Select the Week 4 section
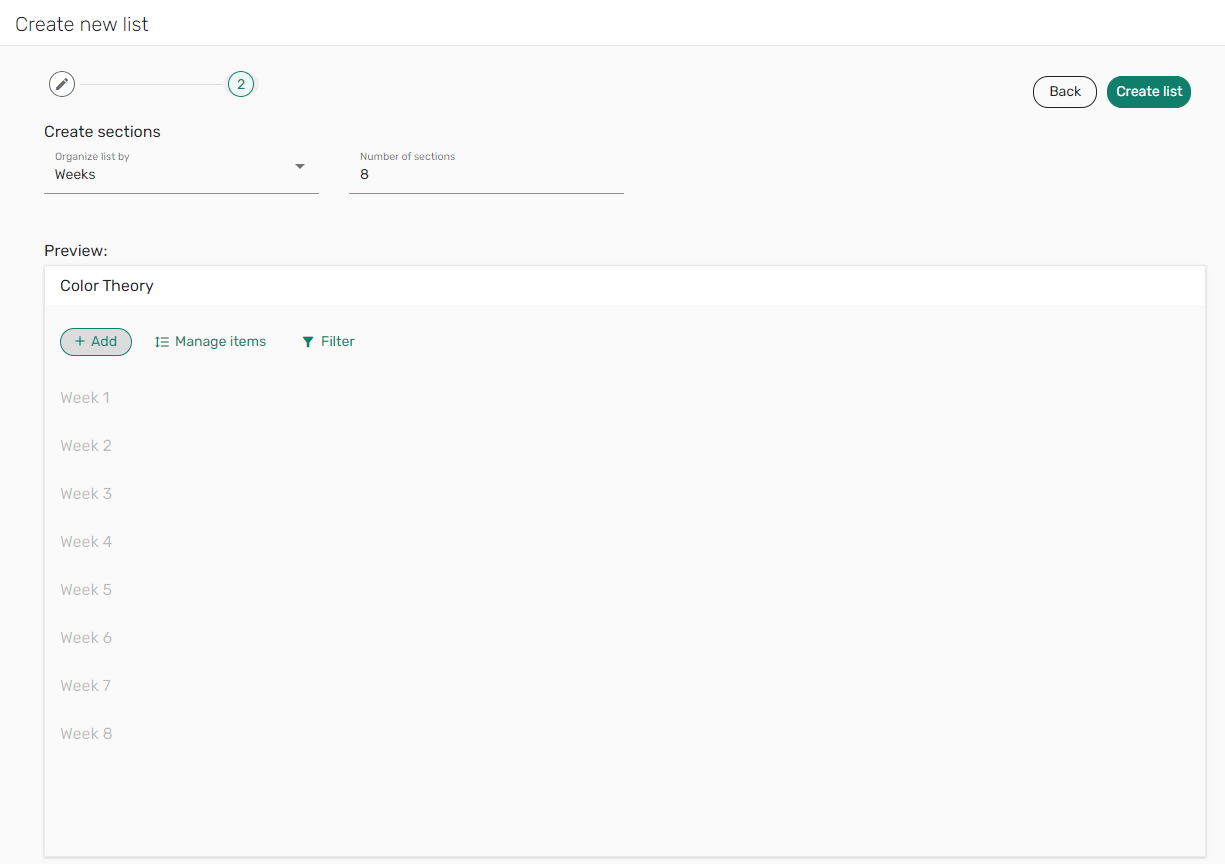 point(86,542)
